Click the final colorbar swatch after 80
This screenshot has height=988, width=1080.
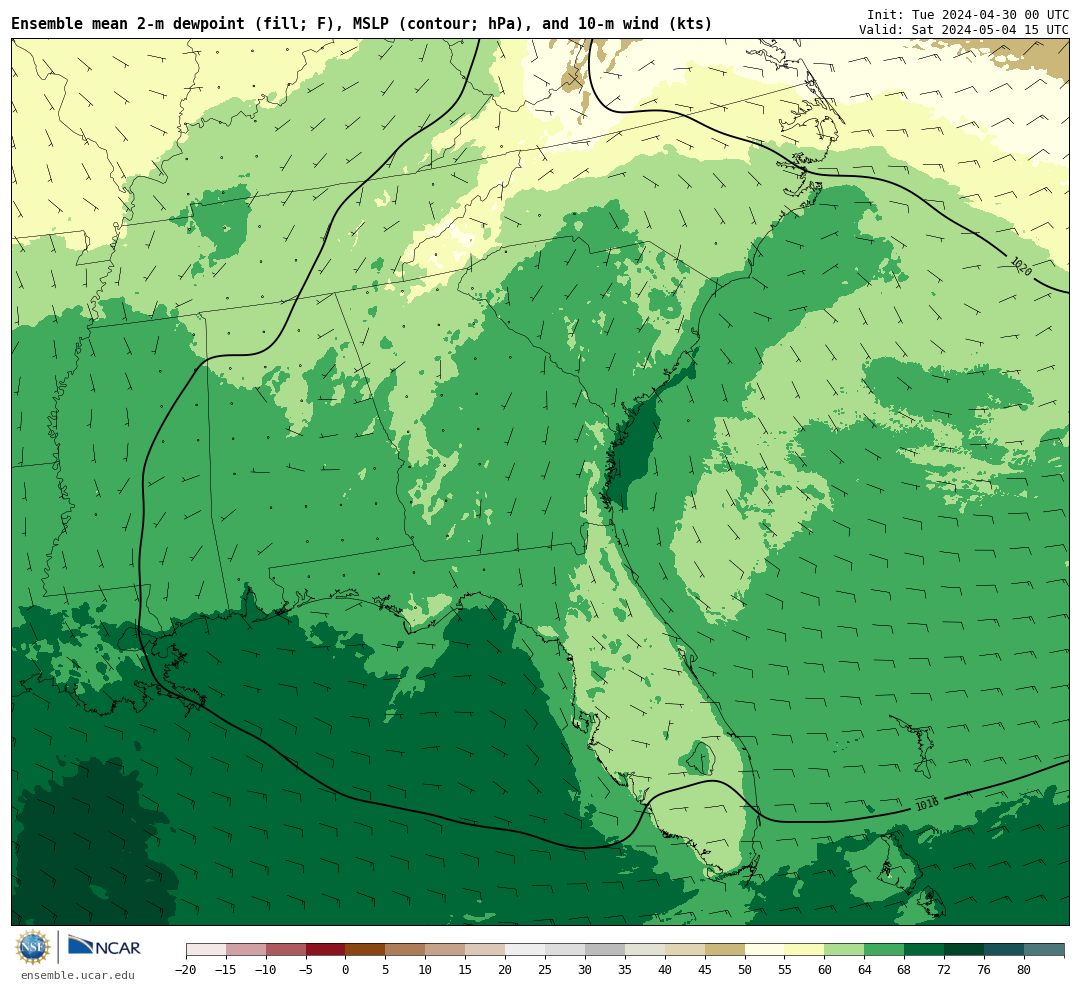point(1045,950)
